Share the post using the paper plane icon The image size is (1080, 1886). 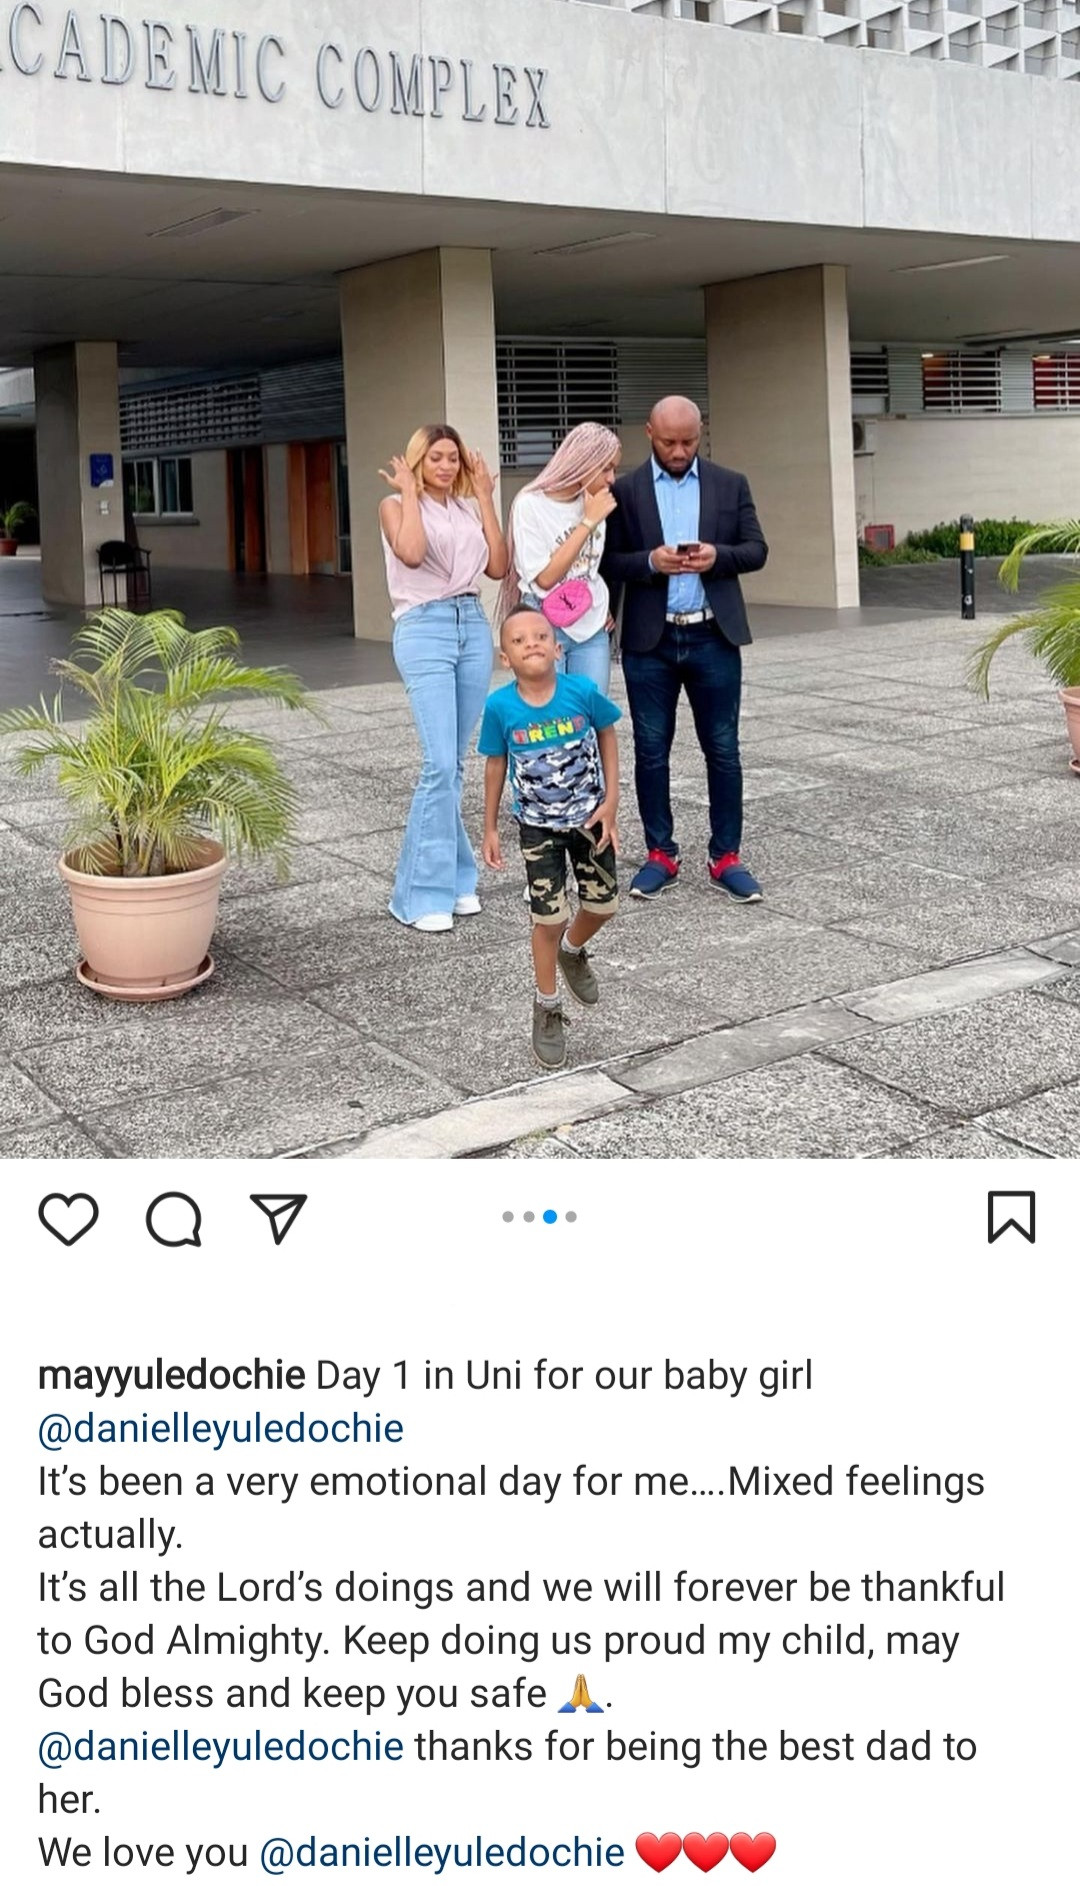point(278,1218)
